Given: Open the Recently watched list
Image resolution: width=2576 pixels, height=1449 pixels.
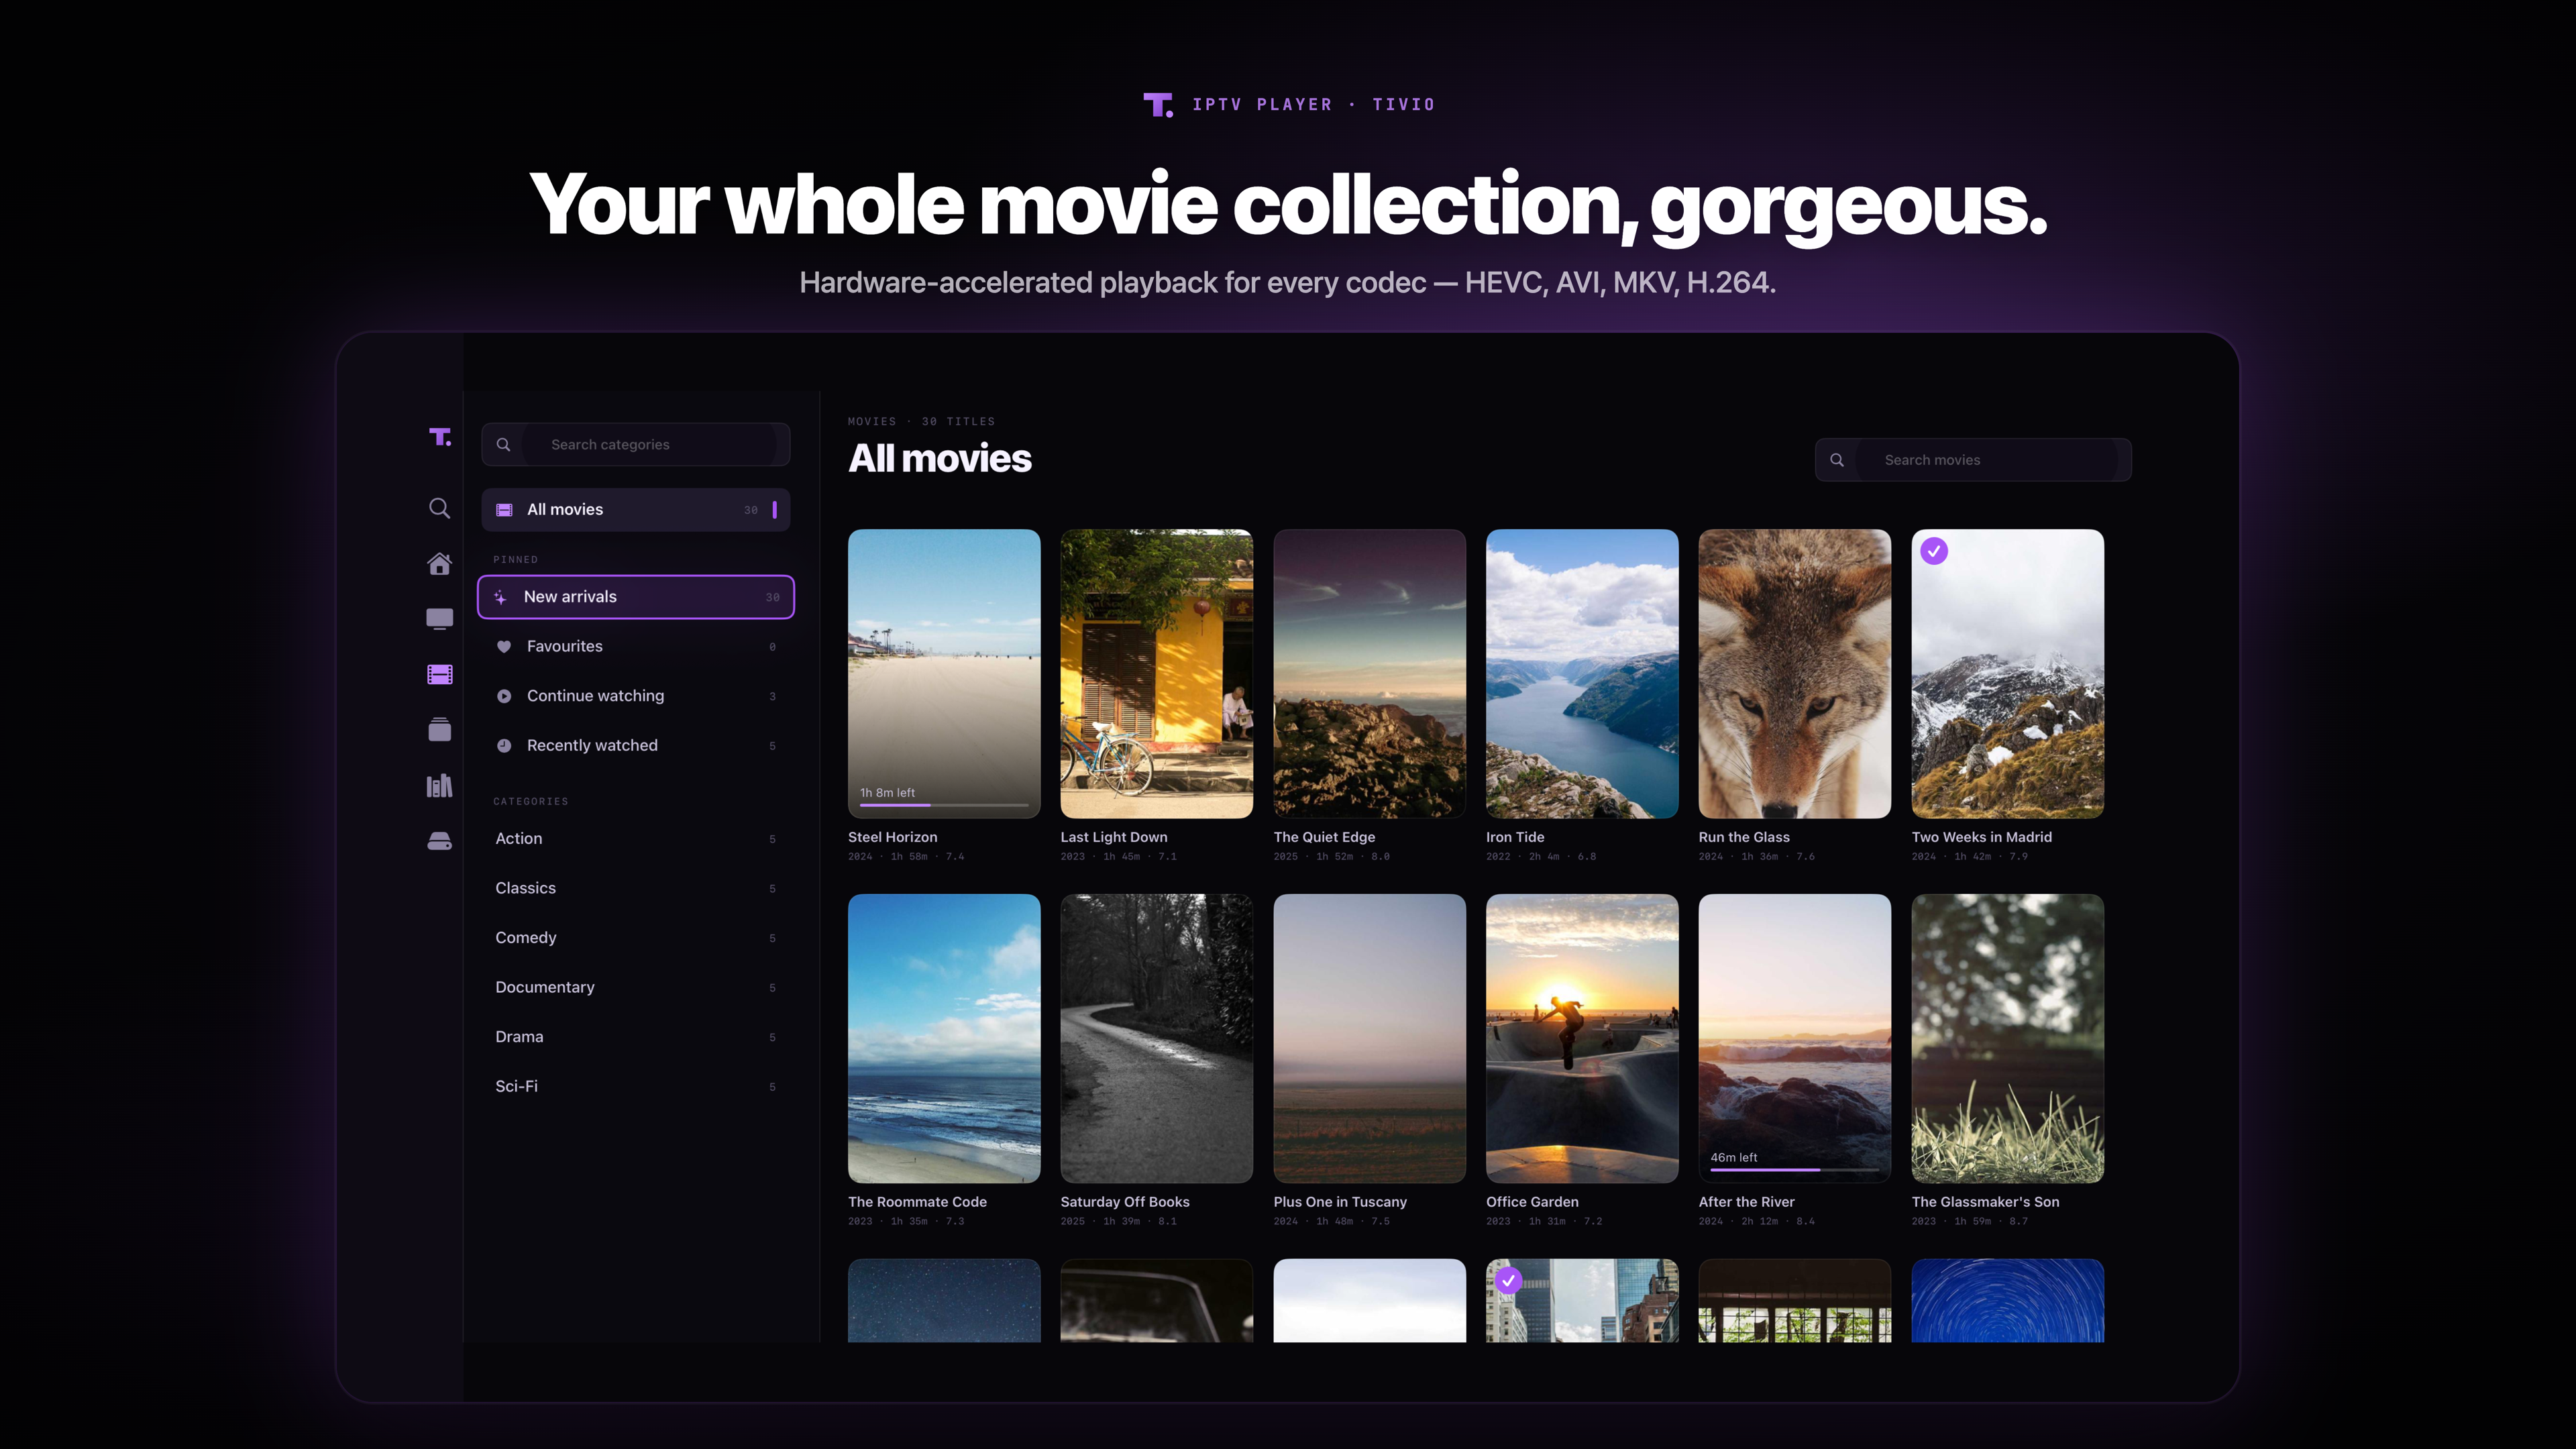Looking at the screenshot, I should tap(636, 746).
